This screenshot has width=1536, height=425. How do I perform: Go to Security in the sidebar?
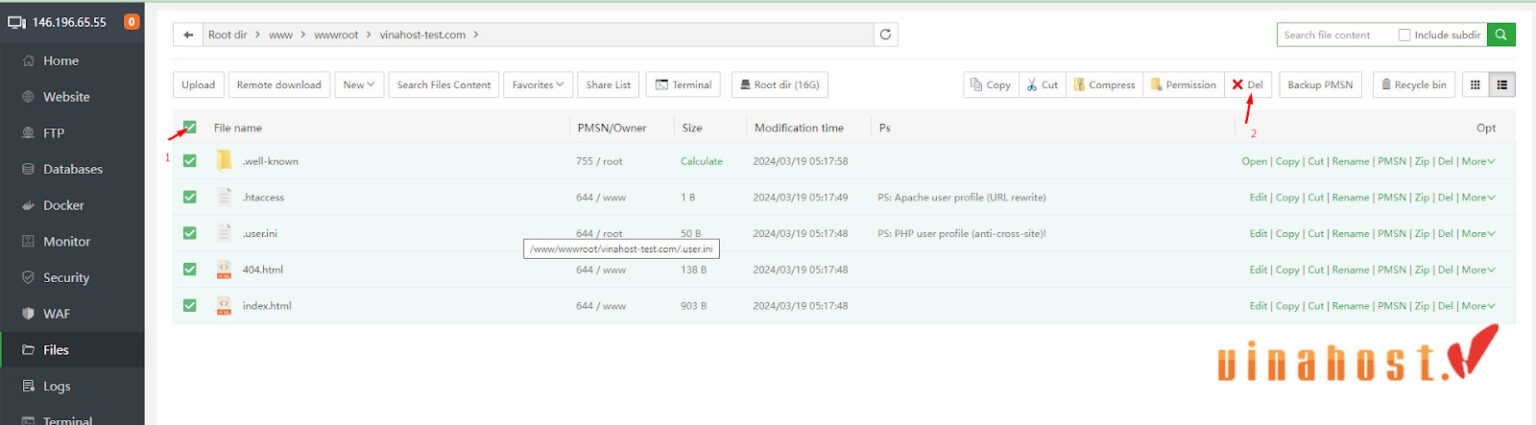pos(66,277)
